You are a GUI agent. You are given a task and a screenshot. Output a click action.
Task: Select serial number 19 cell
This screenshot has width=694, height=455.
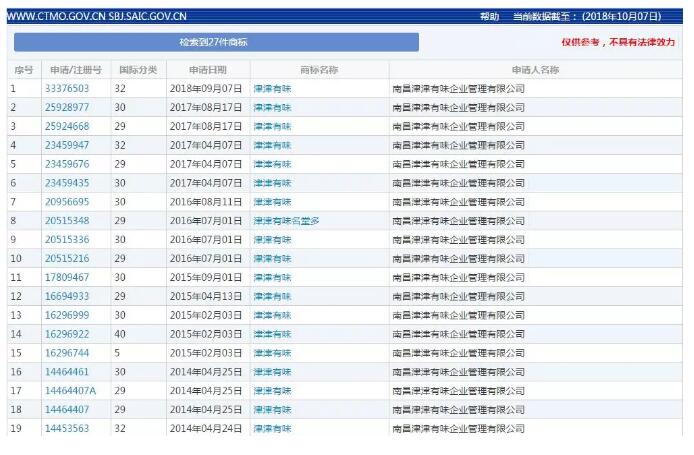pos(16,428)
